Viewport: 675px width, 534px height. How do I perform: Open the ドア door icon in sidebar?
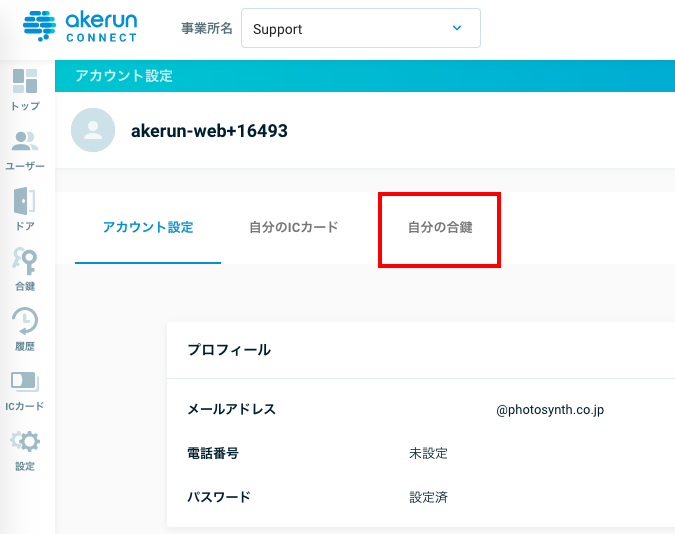tap(25, 201)
